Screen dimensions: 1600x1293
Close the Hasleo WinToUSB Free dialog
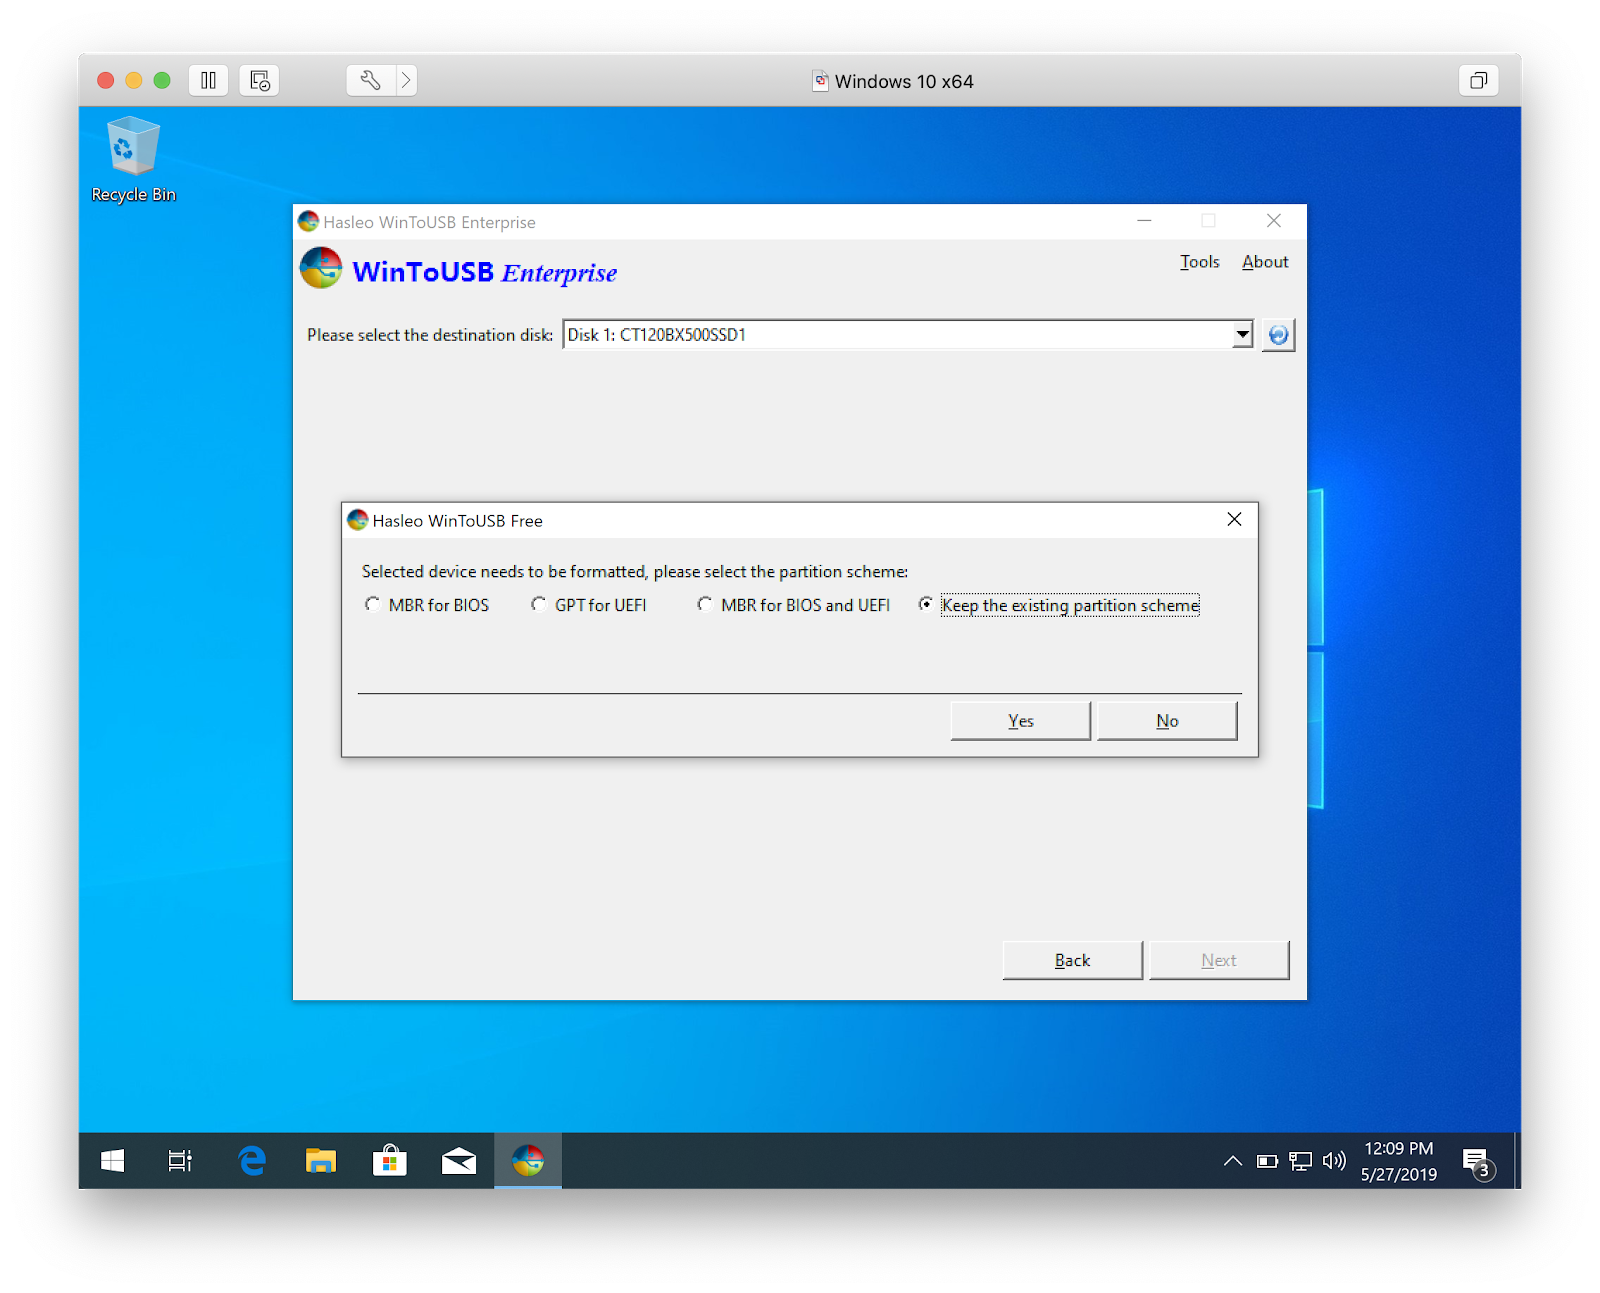tap(1234, 520)
